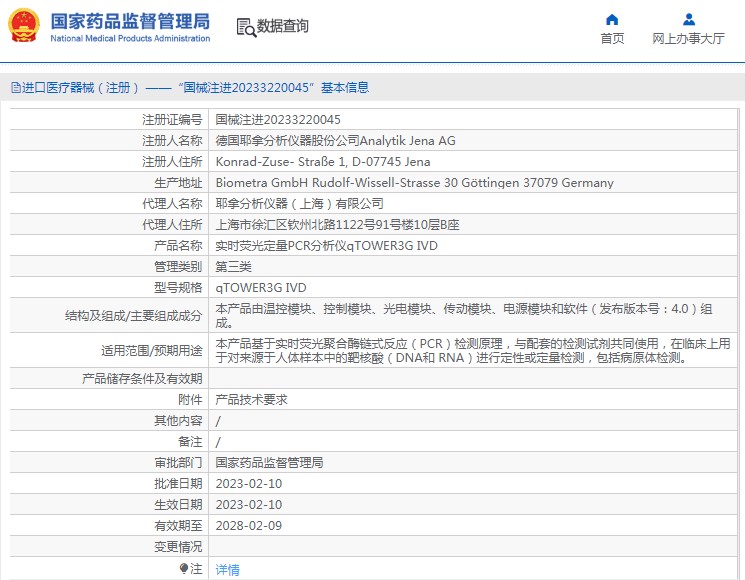This screenshot has height=580, width=745.
Task: Click the 结构及组成/主要组成成分 label
Action: tap(134, 315)
